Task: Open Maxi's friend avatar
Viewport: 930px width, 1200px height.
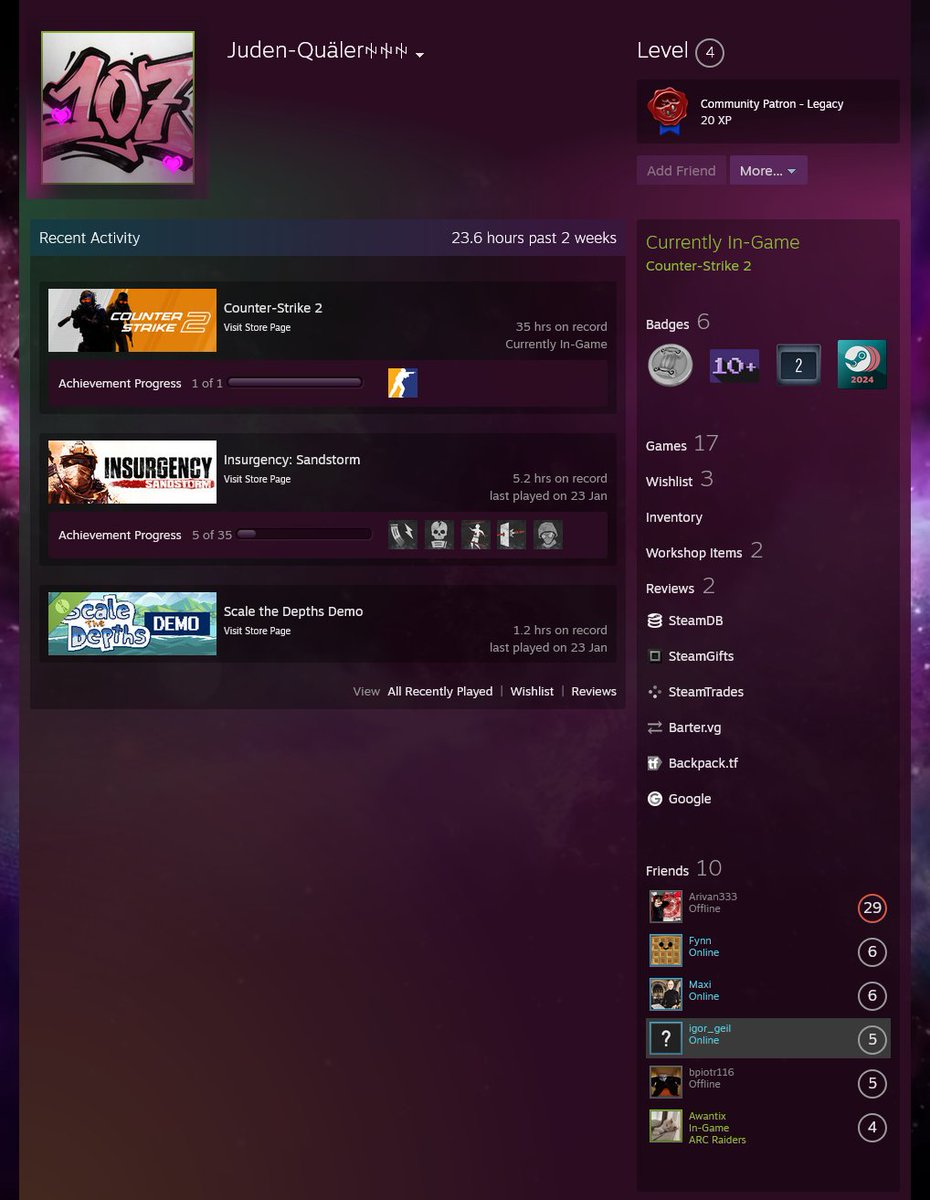Action: point(666,995)
